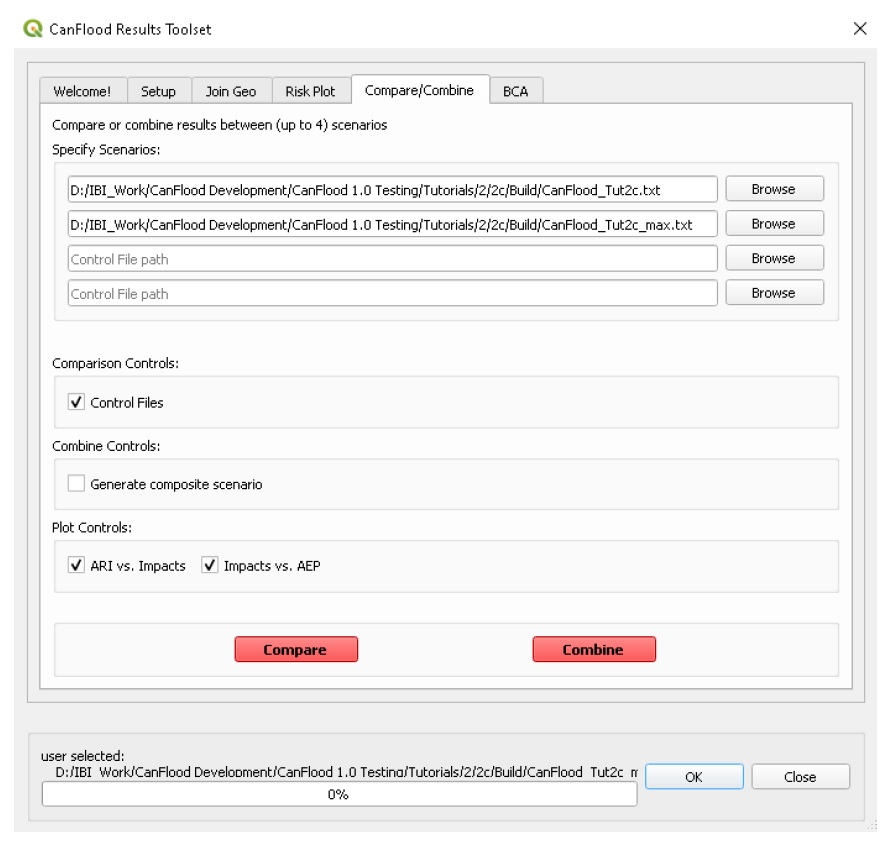Go to the Join Geo tab
The image size is (895, 843).
pos(231,91)
